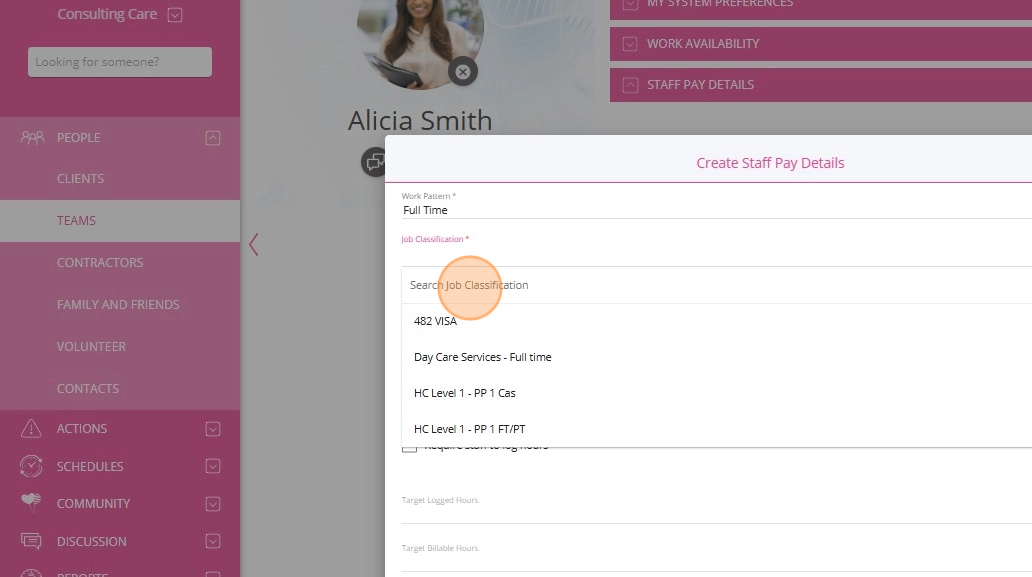1032x577 pixels.
Task: Open Contractors in sidebar
Action: (100, 263)
